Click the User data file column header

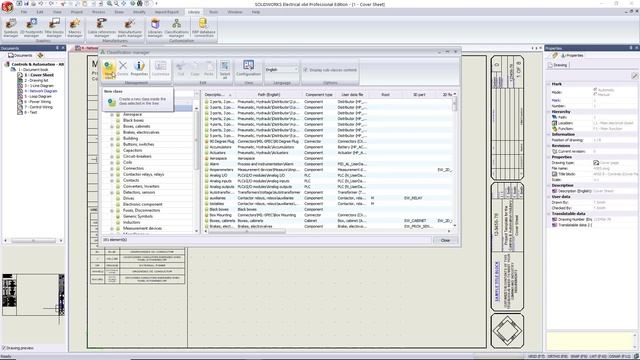coord(352,95)
